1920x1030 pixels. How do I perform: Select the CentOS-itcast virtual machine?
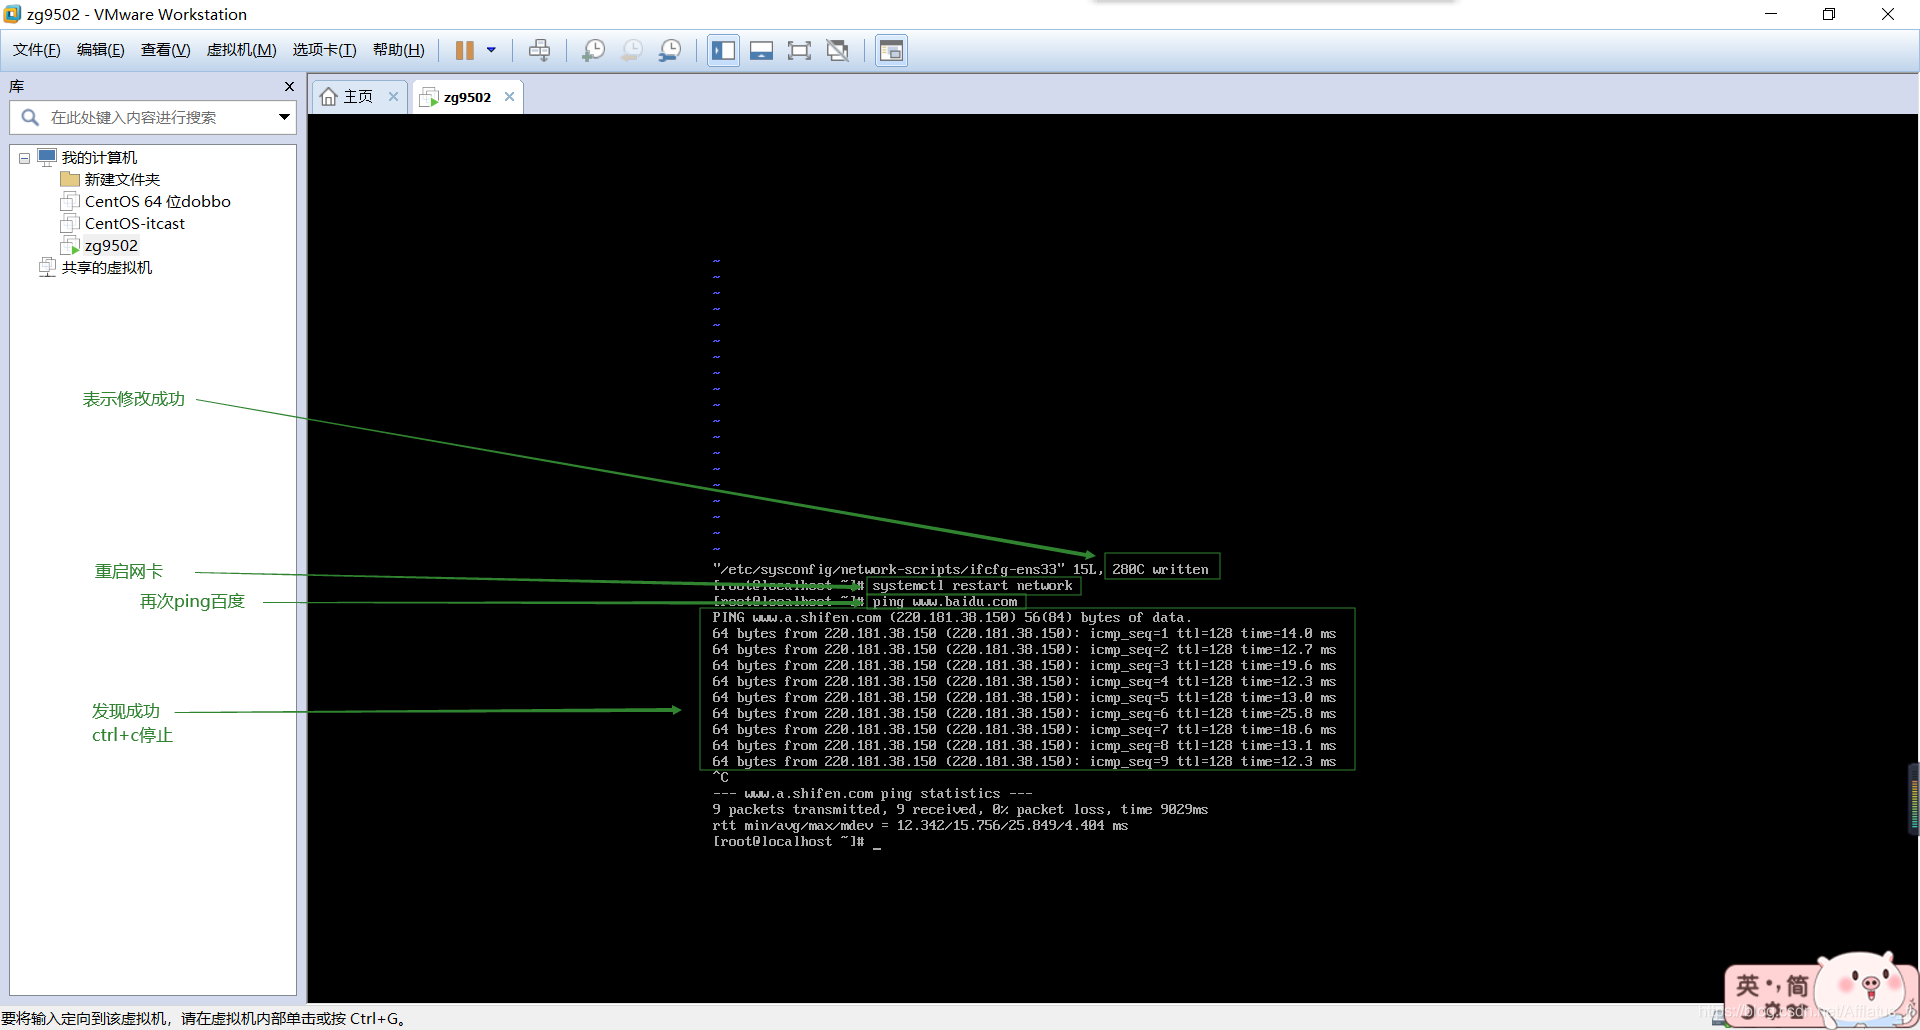tap(134, 224)
